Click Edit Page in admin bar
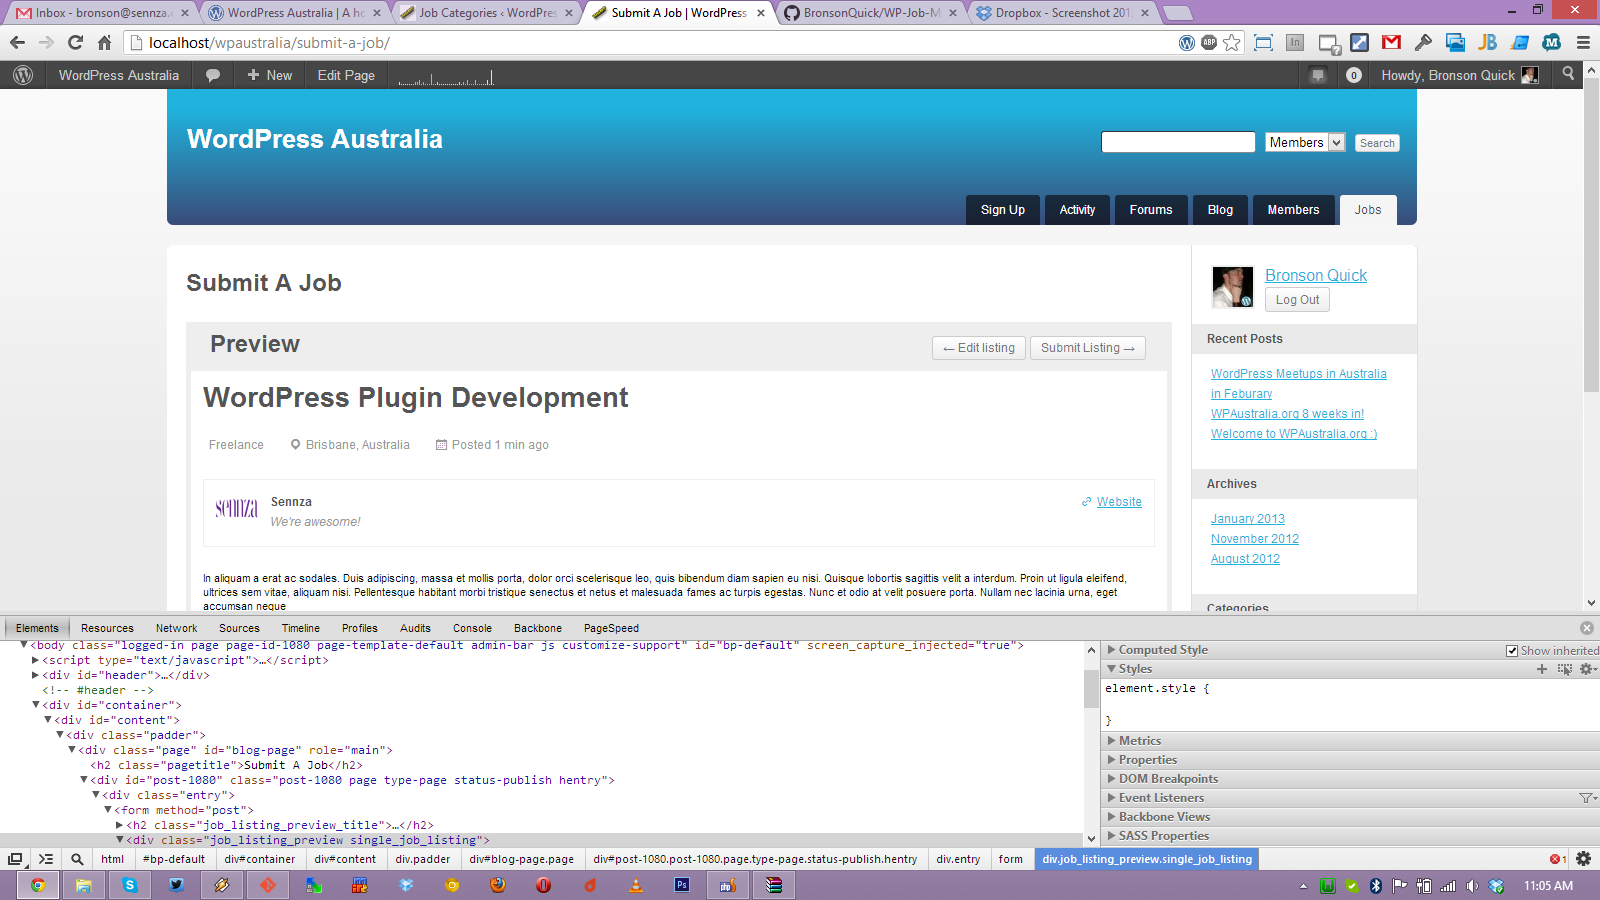Image resolution: width=1600 pixels, height=900 pixels. (346, 75)
